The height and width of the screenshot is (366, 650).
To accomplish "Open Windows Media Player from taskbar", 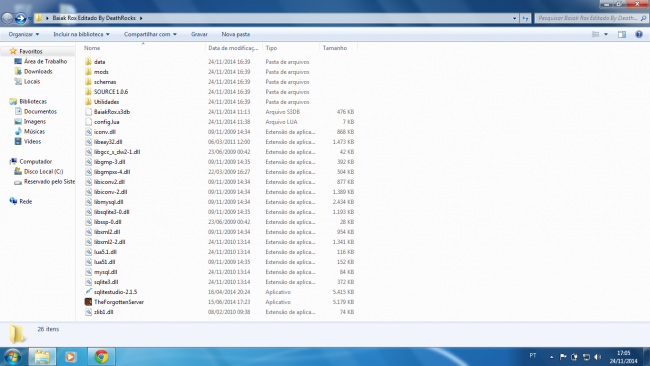I will (x=70, y=356).
